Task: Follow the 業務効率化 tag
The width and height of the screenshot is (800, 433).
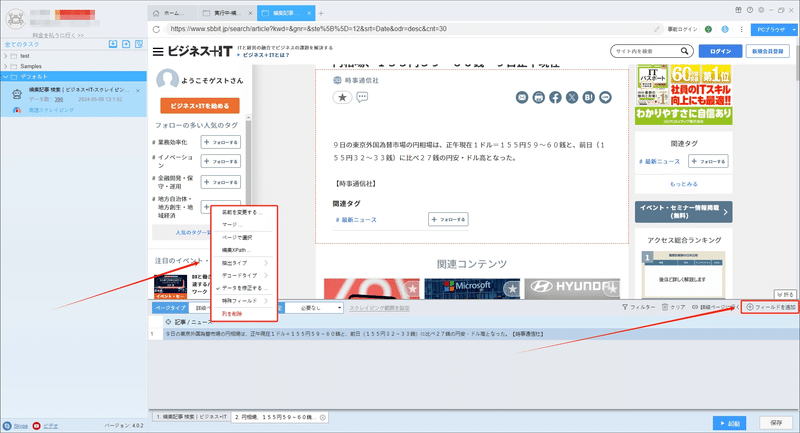Action: (221, 142)
